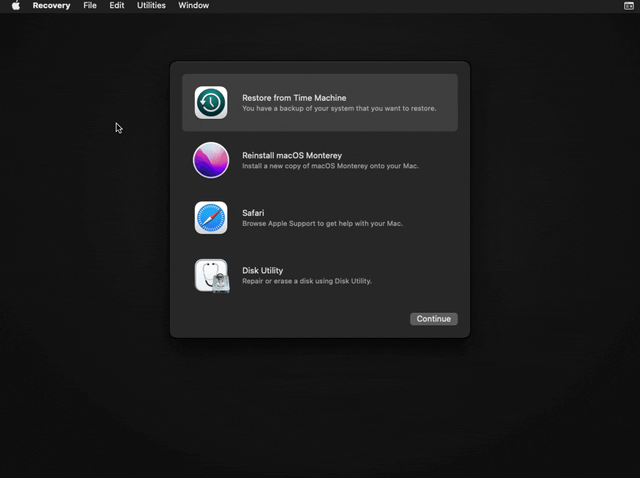The image size is (640, 478).
Task: Click 'Repair or erase a disk' description
Action: 306,281
